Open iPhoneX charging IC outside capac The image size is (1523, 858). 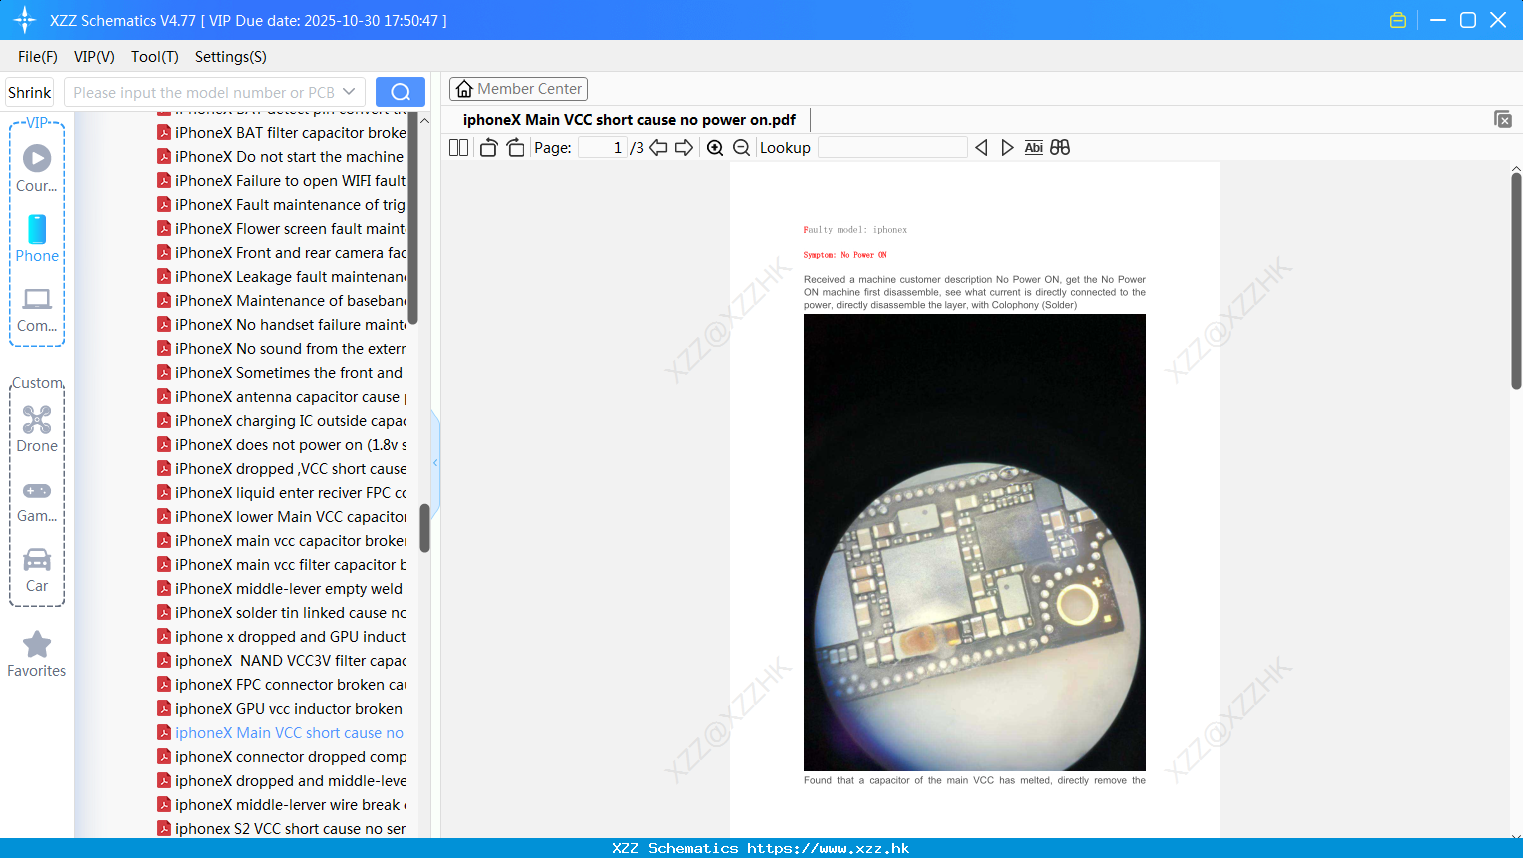coord(290,420)
